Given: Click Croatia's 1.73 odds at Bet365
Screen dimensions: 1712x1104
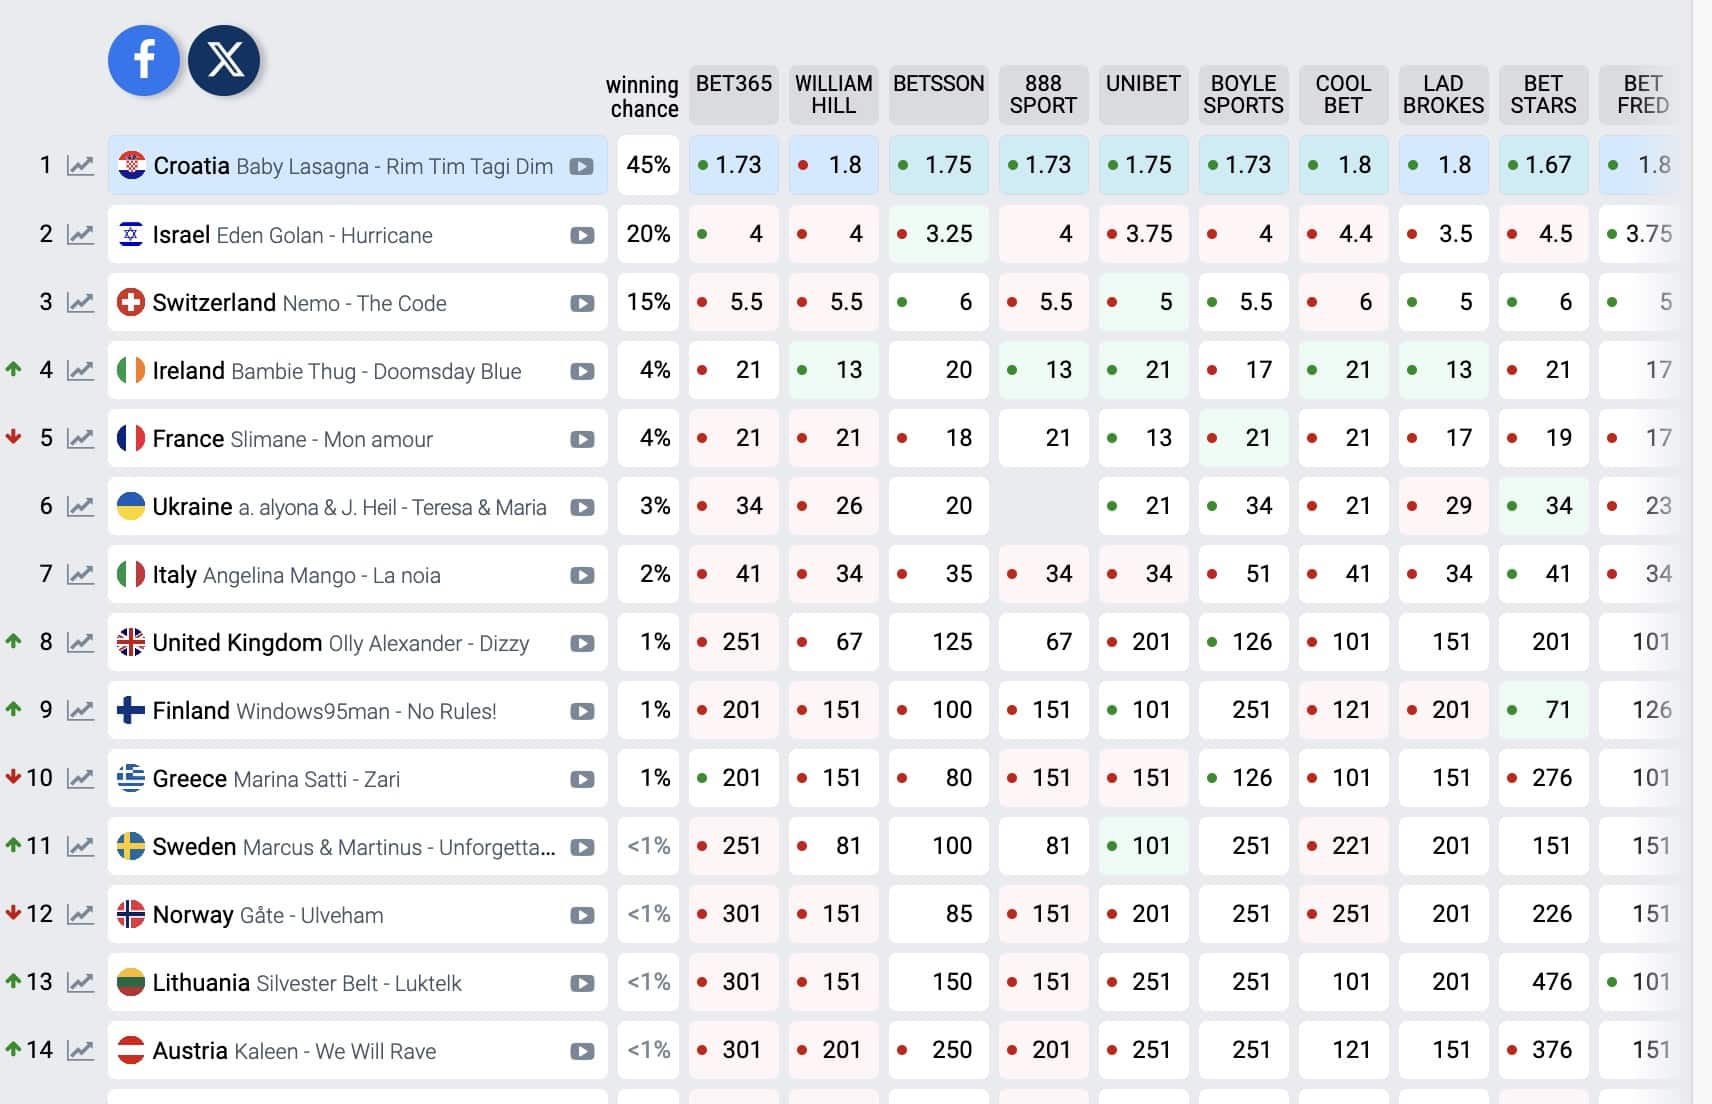Looking at the screenshot, I should (x=733, y=165).
